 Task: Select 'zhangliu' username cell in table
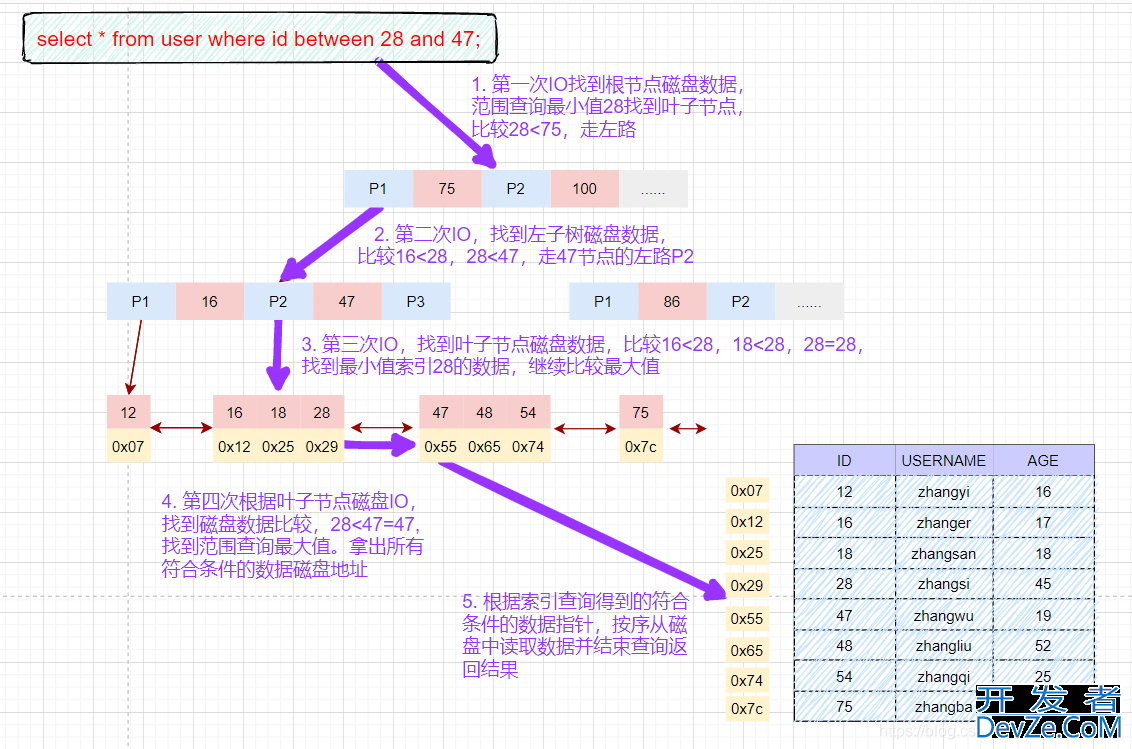(944, 646)
